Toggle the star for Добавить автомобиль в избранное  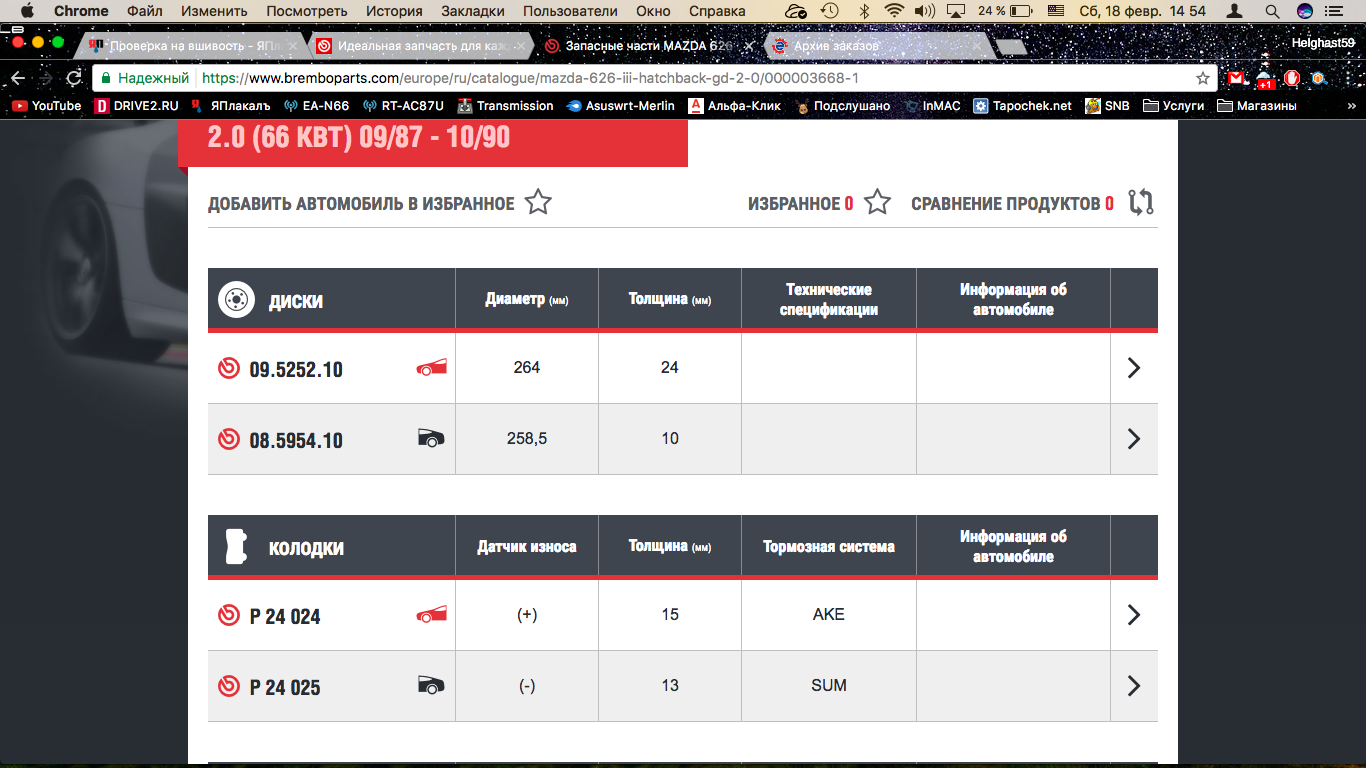click(538, 203)
